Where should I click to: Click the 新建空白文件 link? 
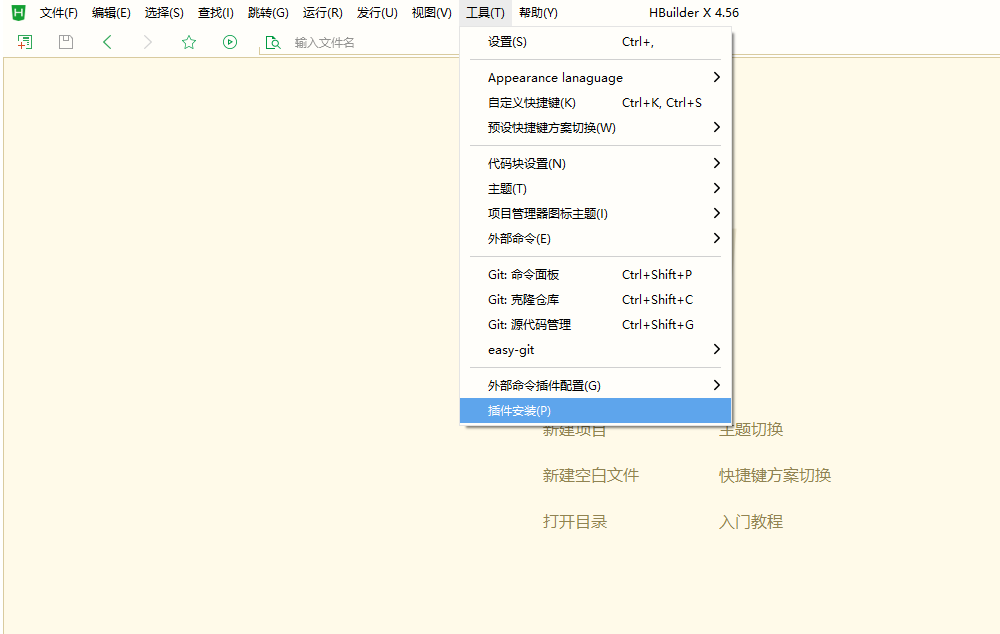[591, 475]
